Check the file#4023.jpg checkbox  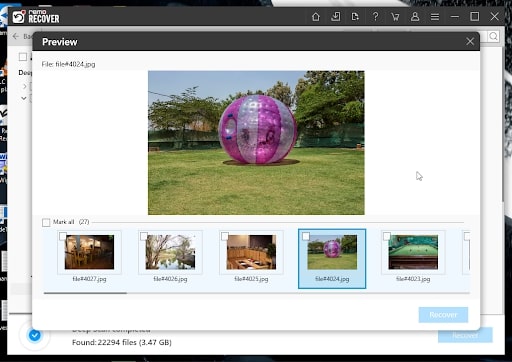click(387, 236)
